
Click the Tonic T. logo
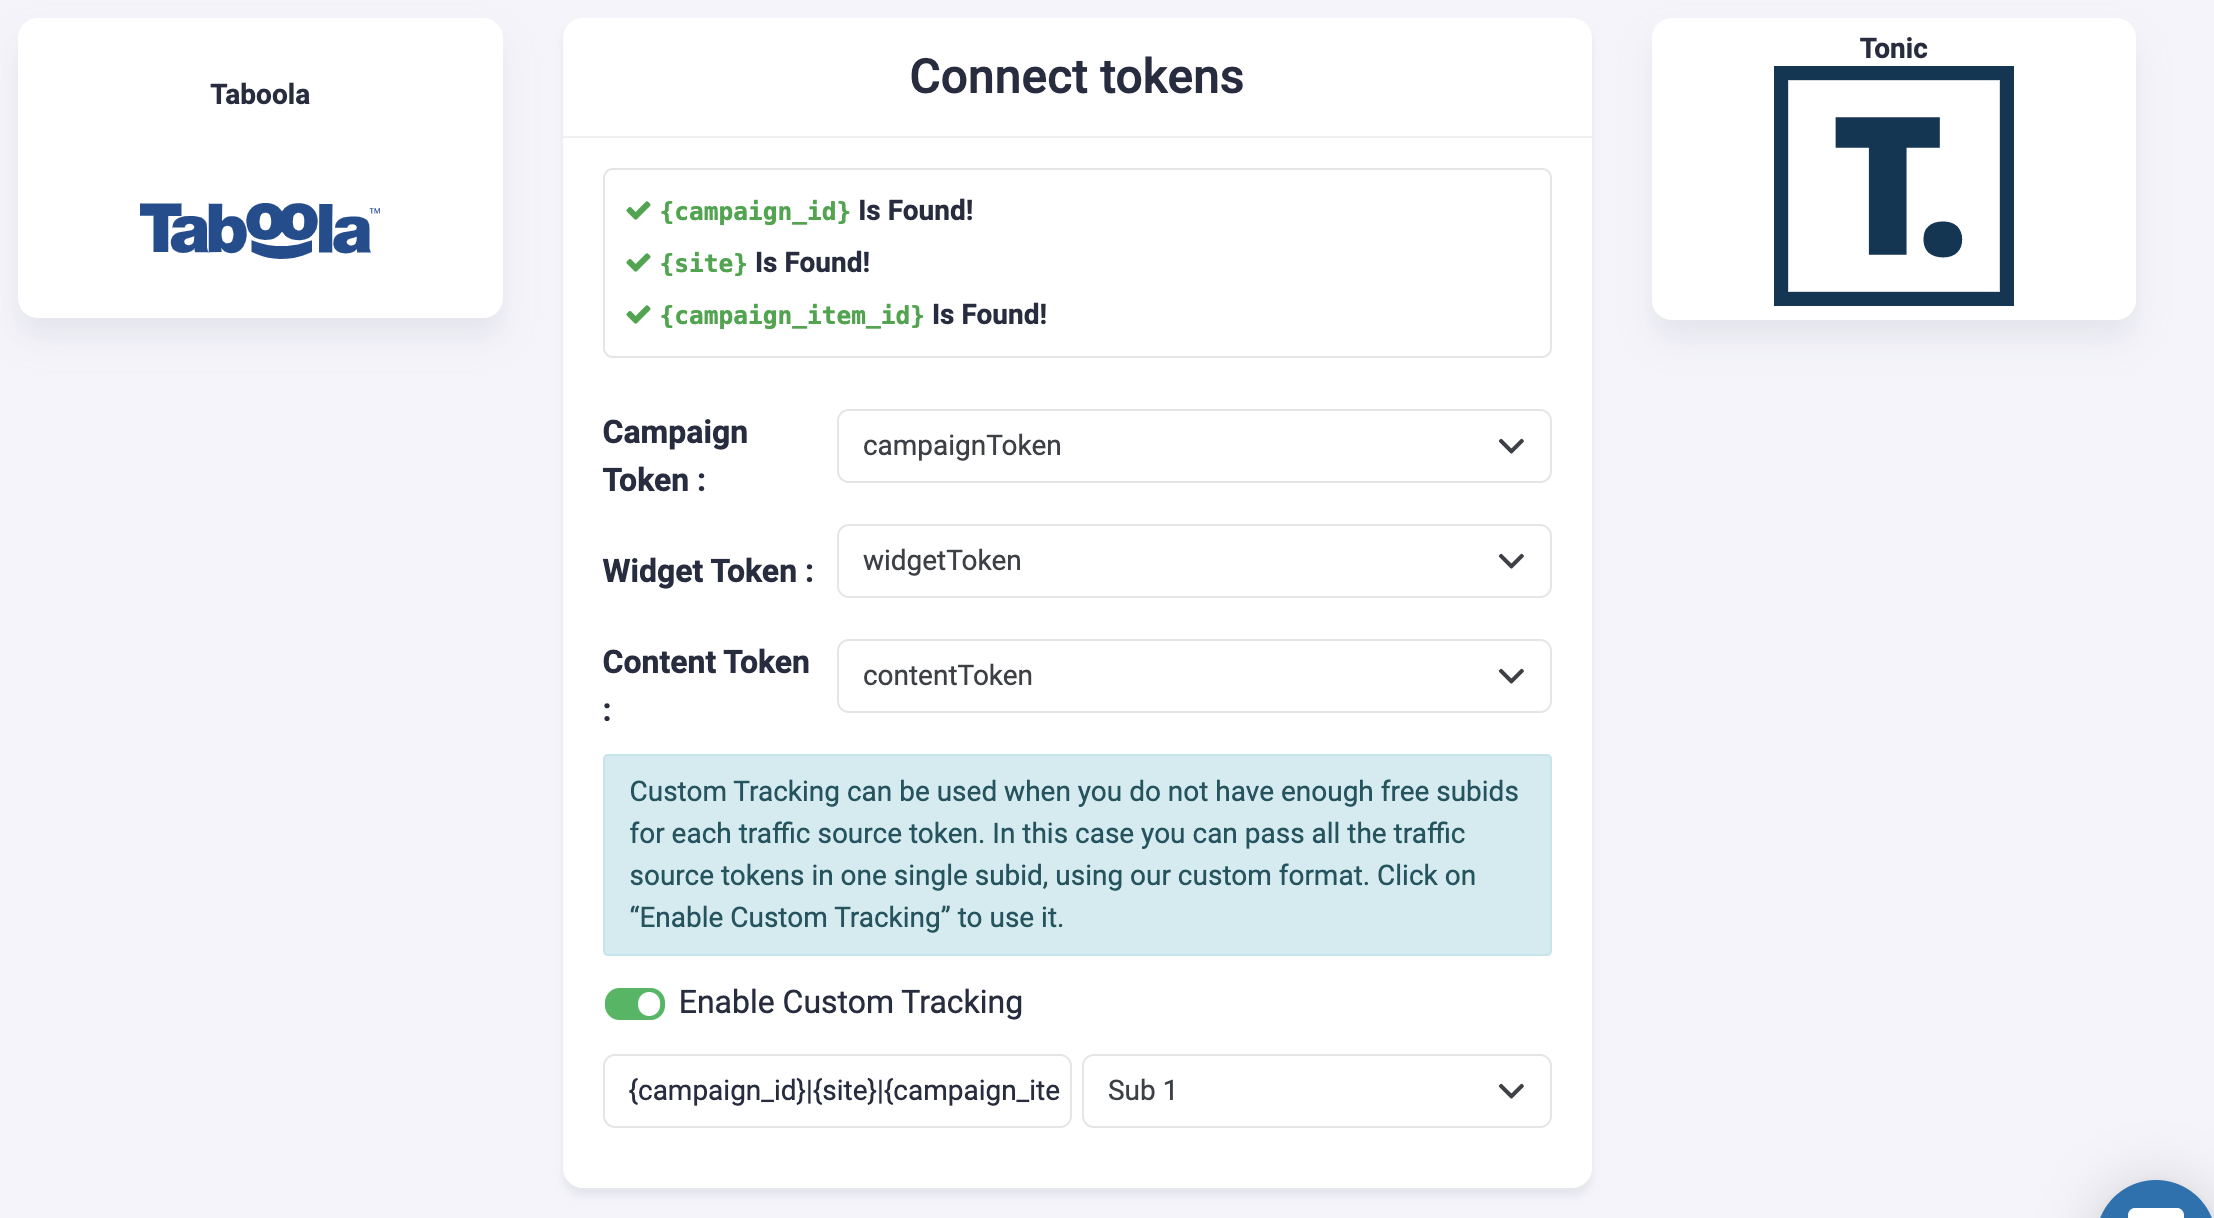click(1893, 186)
